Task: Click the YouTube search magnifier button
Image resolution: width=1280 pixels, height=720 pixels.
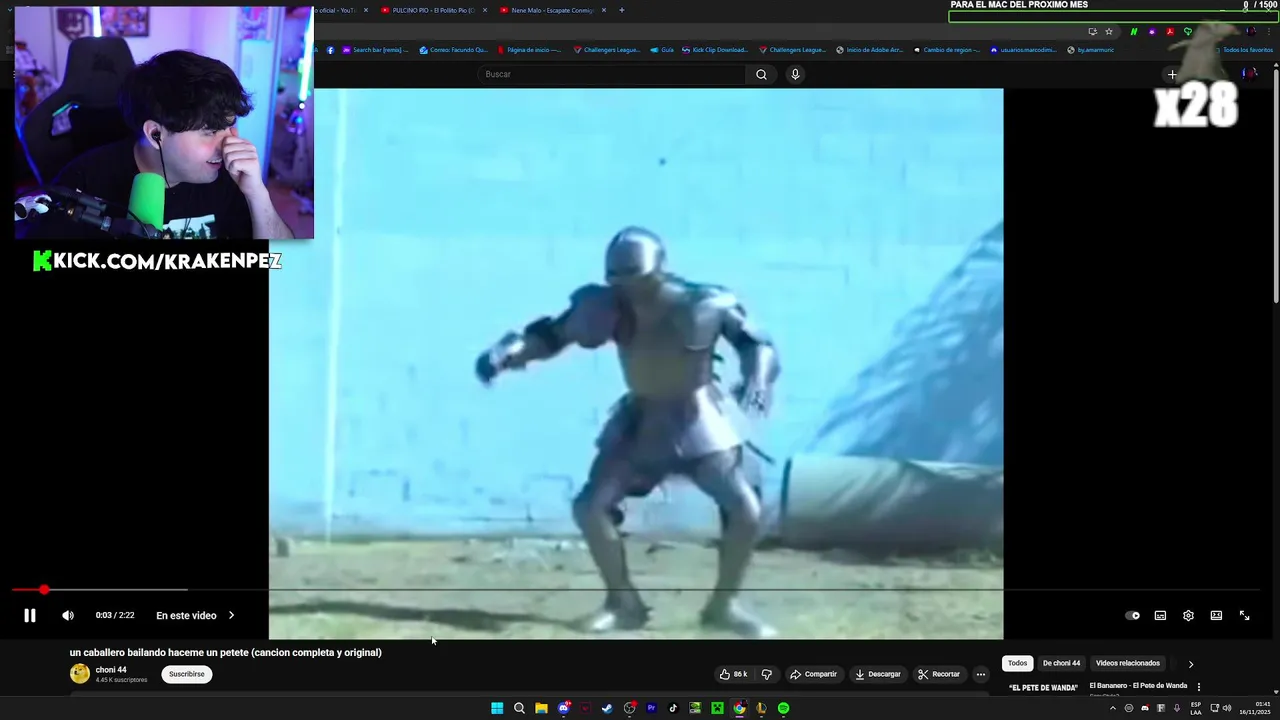Action: pos(761,74)
